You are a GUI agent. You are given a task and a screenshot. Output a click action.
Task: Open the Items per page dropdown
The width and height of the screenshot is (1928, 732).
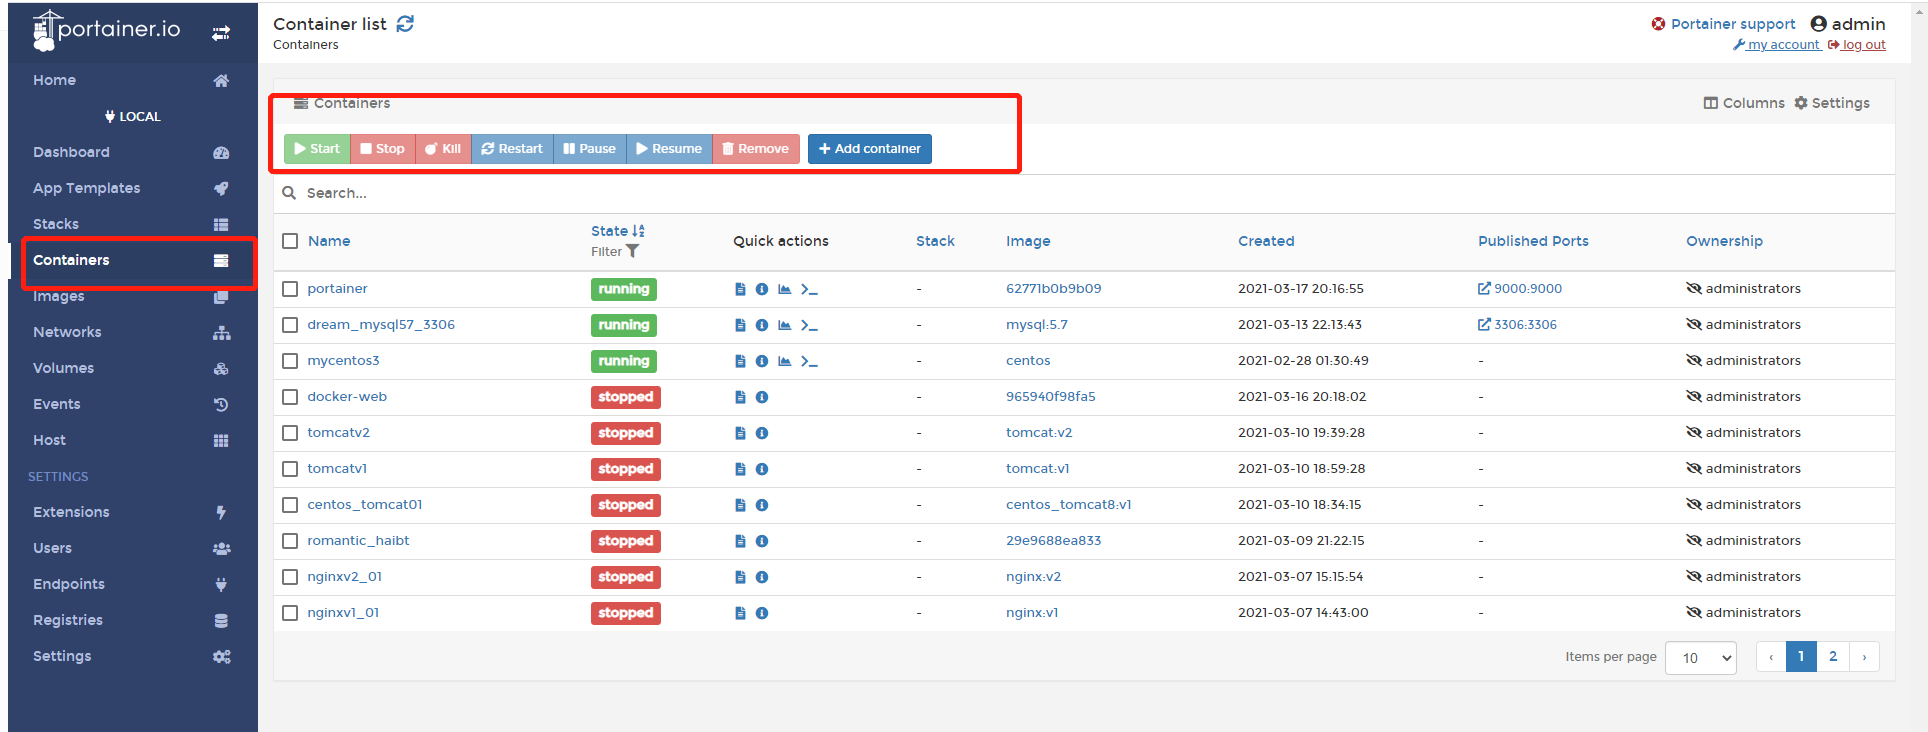(x=1700, y=658)
